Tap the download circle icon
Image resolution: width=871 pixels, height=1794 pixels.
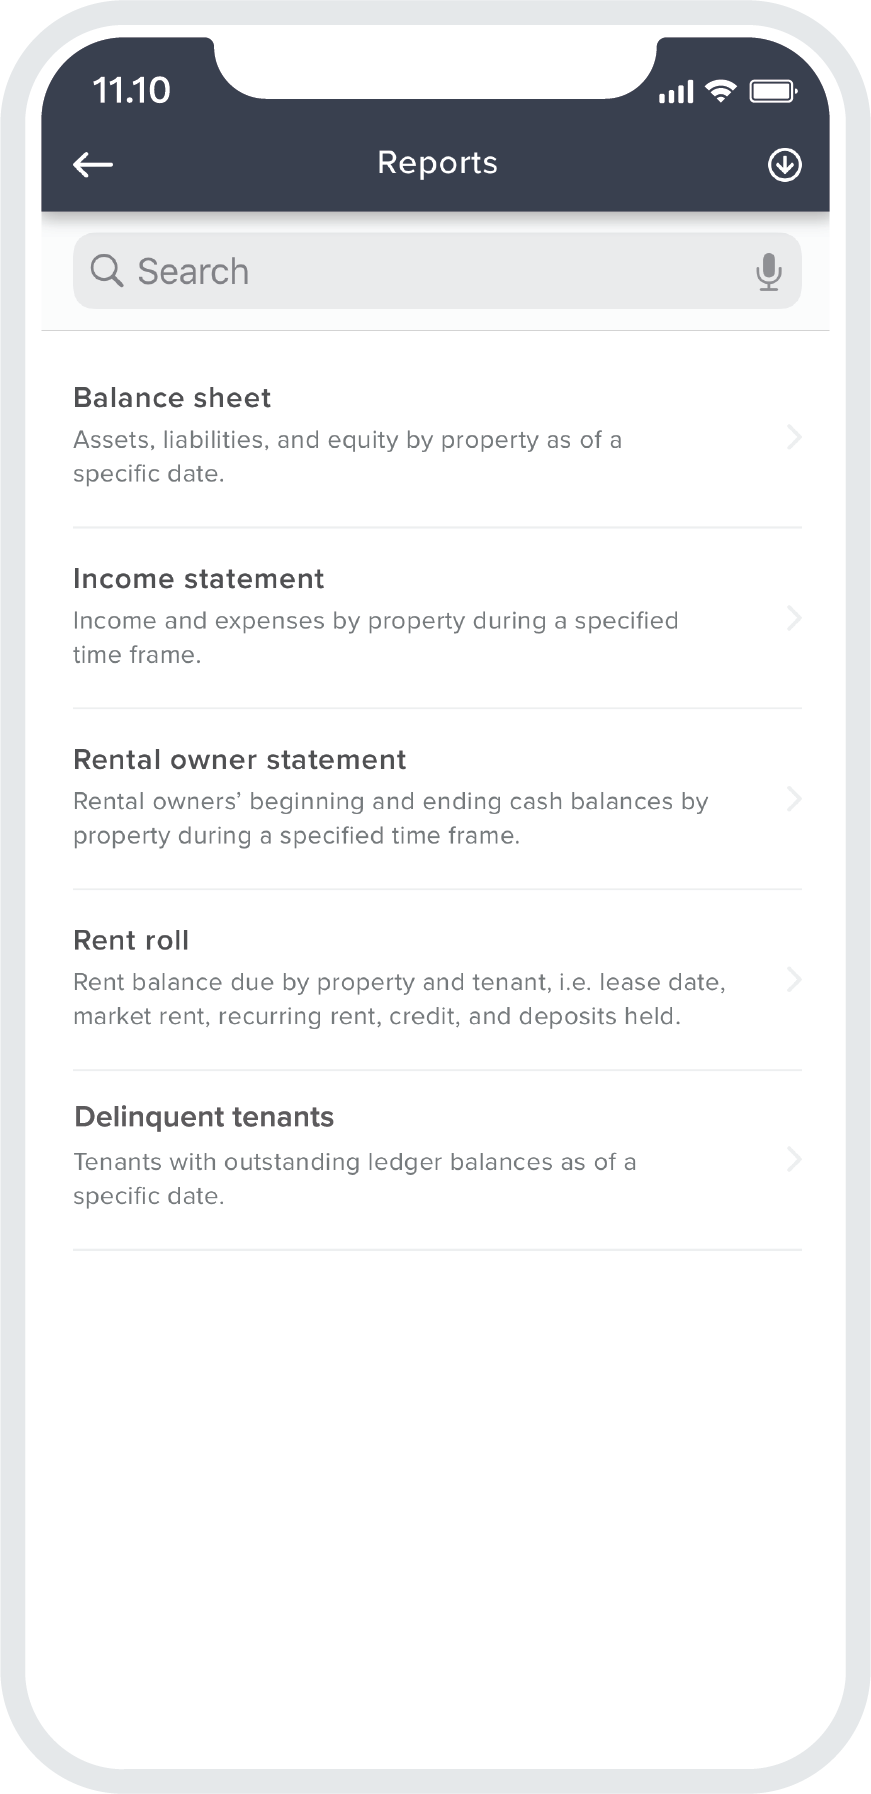click(x=784, y=165)
